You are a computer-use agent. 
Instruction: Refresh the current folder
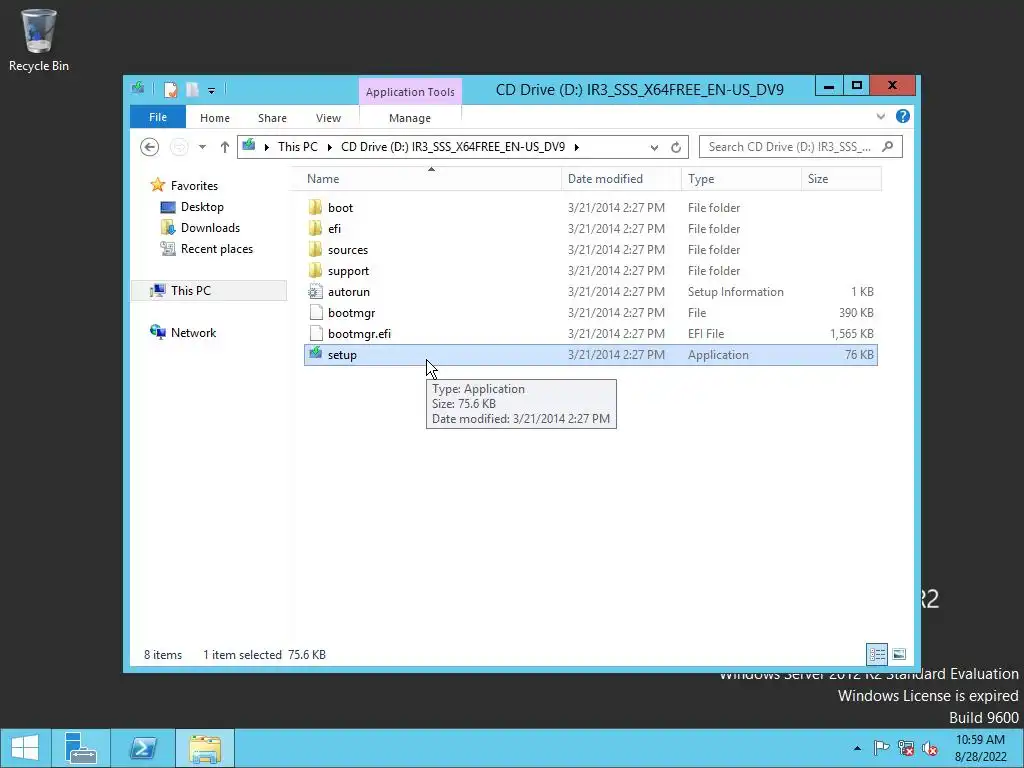point(676,148)
